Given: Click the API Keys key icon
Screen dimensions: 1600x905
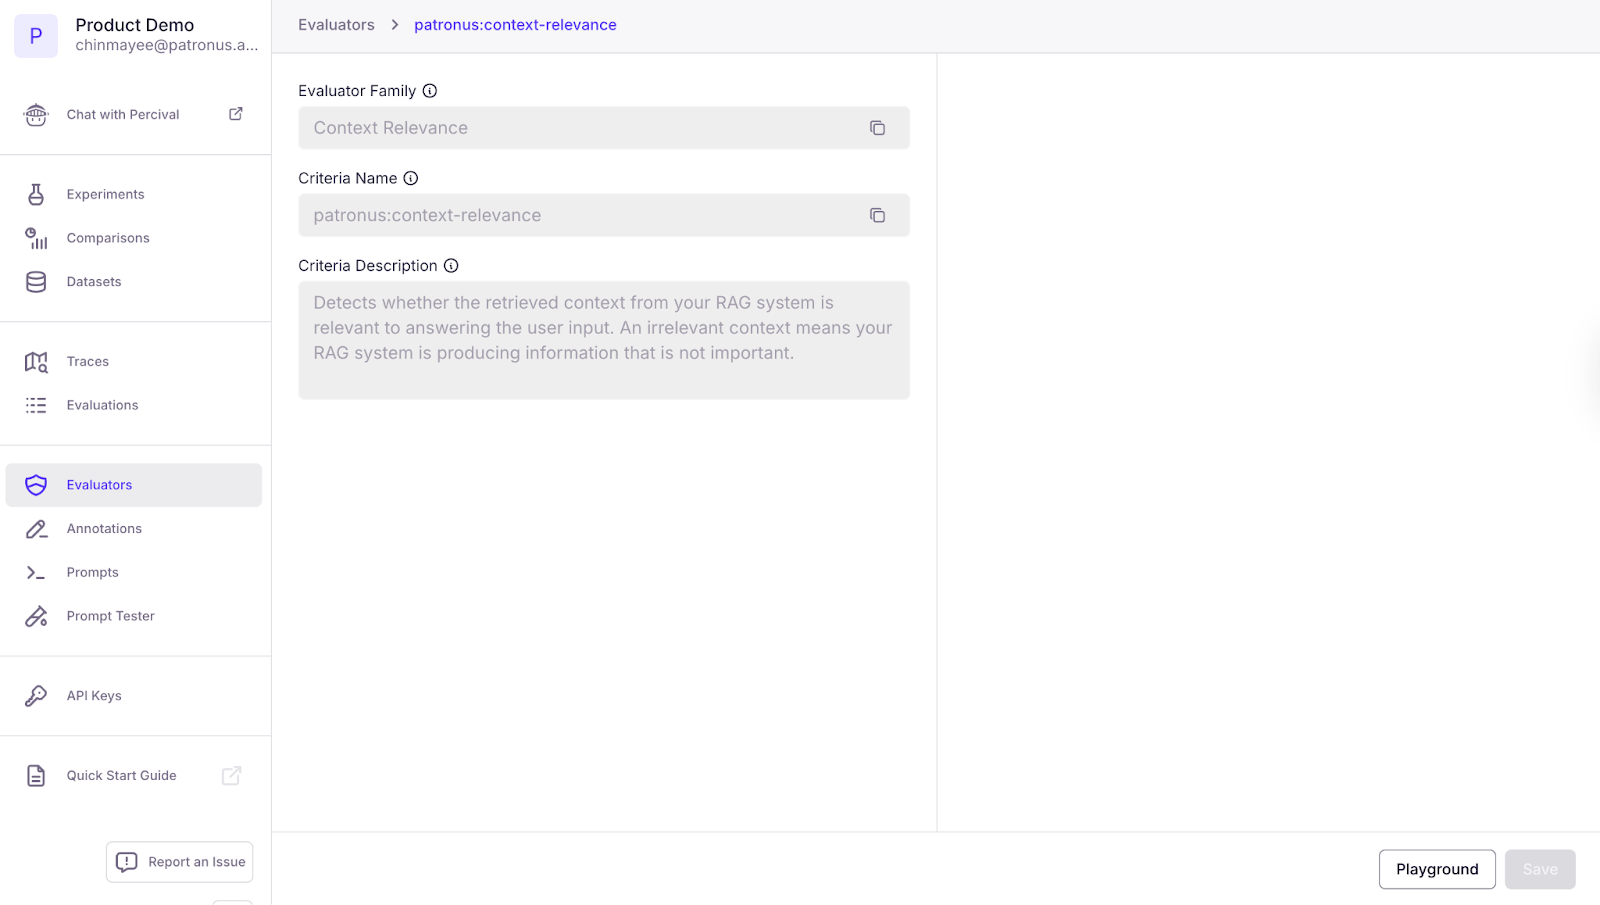Looking at the screenshot, I should point(36,696).
